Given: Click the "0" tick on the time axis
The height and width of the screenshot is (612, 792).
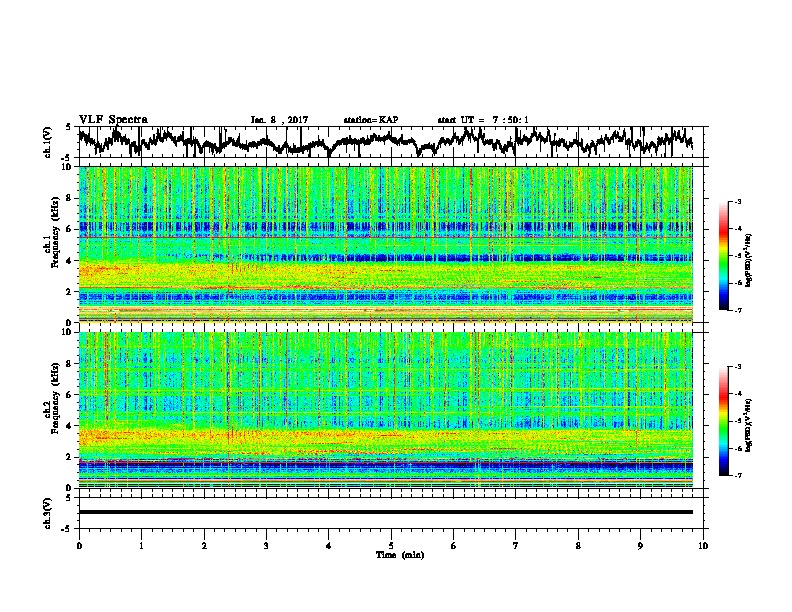Looking at the screenshot, I should (79, 546).
